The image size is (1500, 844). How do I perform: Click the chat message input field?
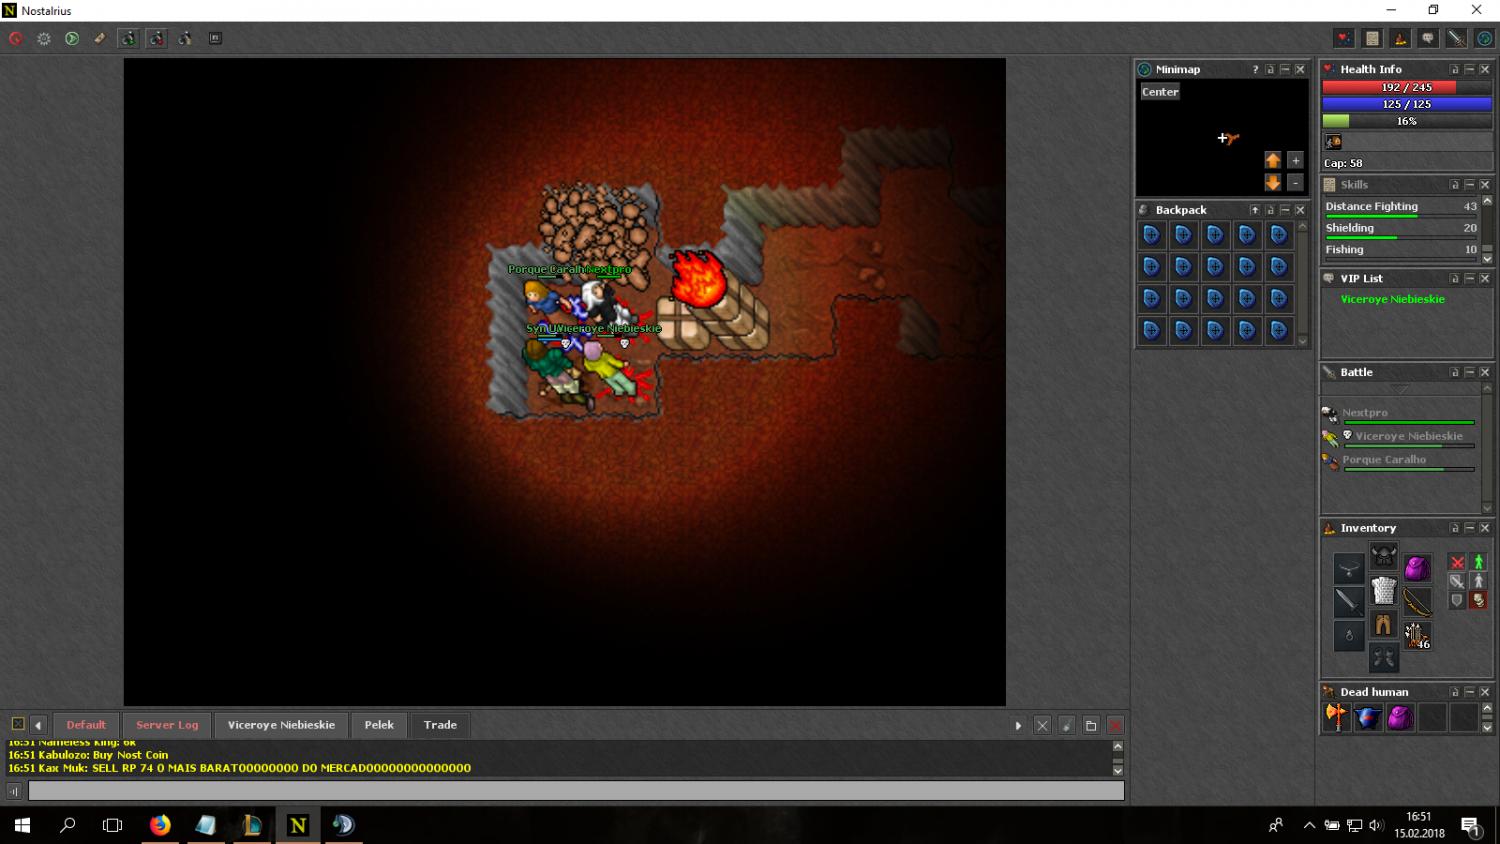(x=576, y=791)
